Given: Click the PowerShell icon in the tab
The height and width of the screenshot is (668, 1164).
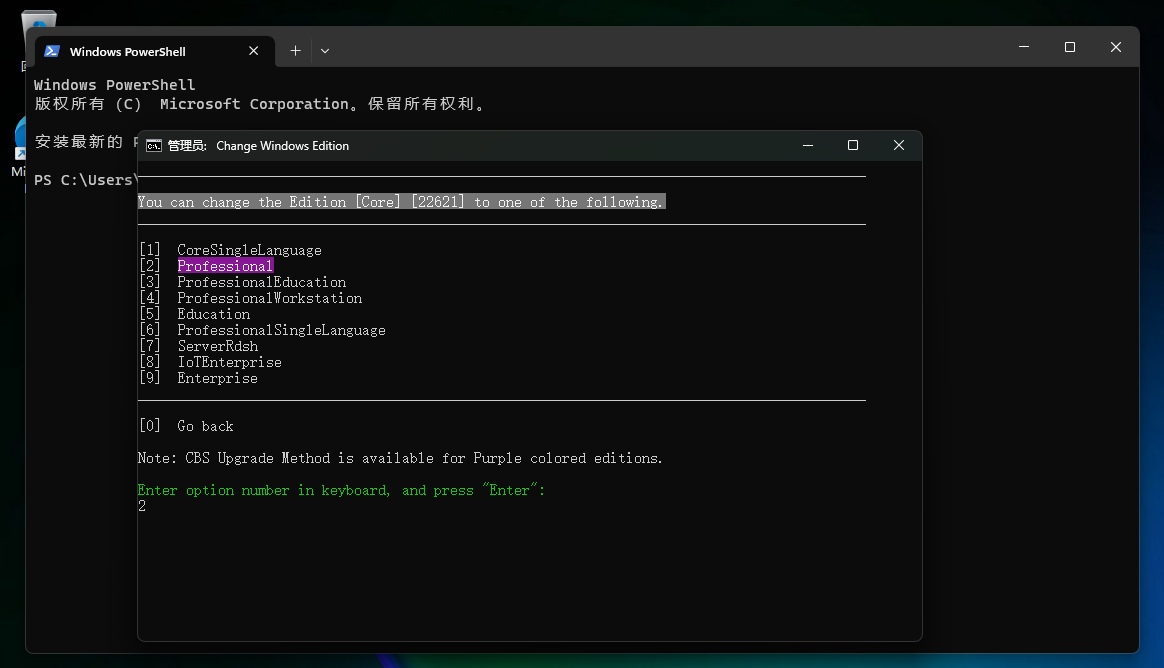Looking at the screenshot, I should [52, 51].
